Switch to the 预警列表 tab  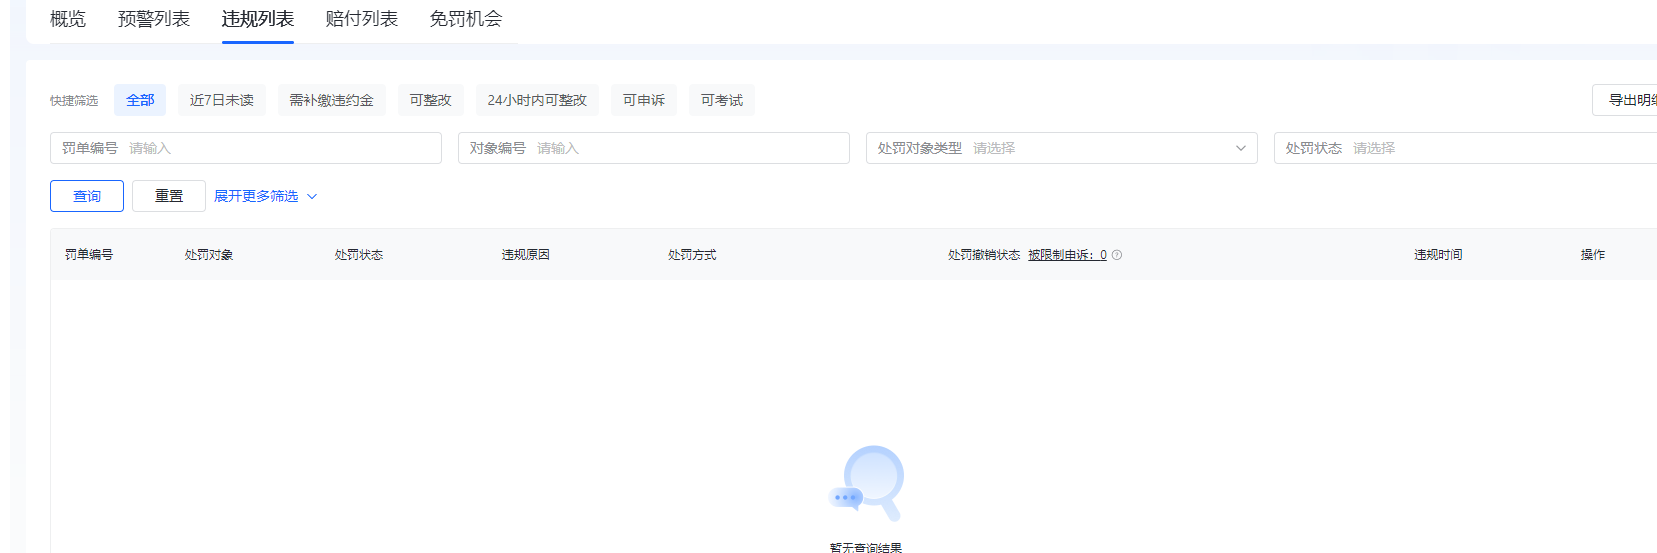coord(154,19)
